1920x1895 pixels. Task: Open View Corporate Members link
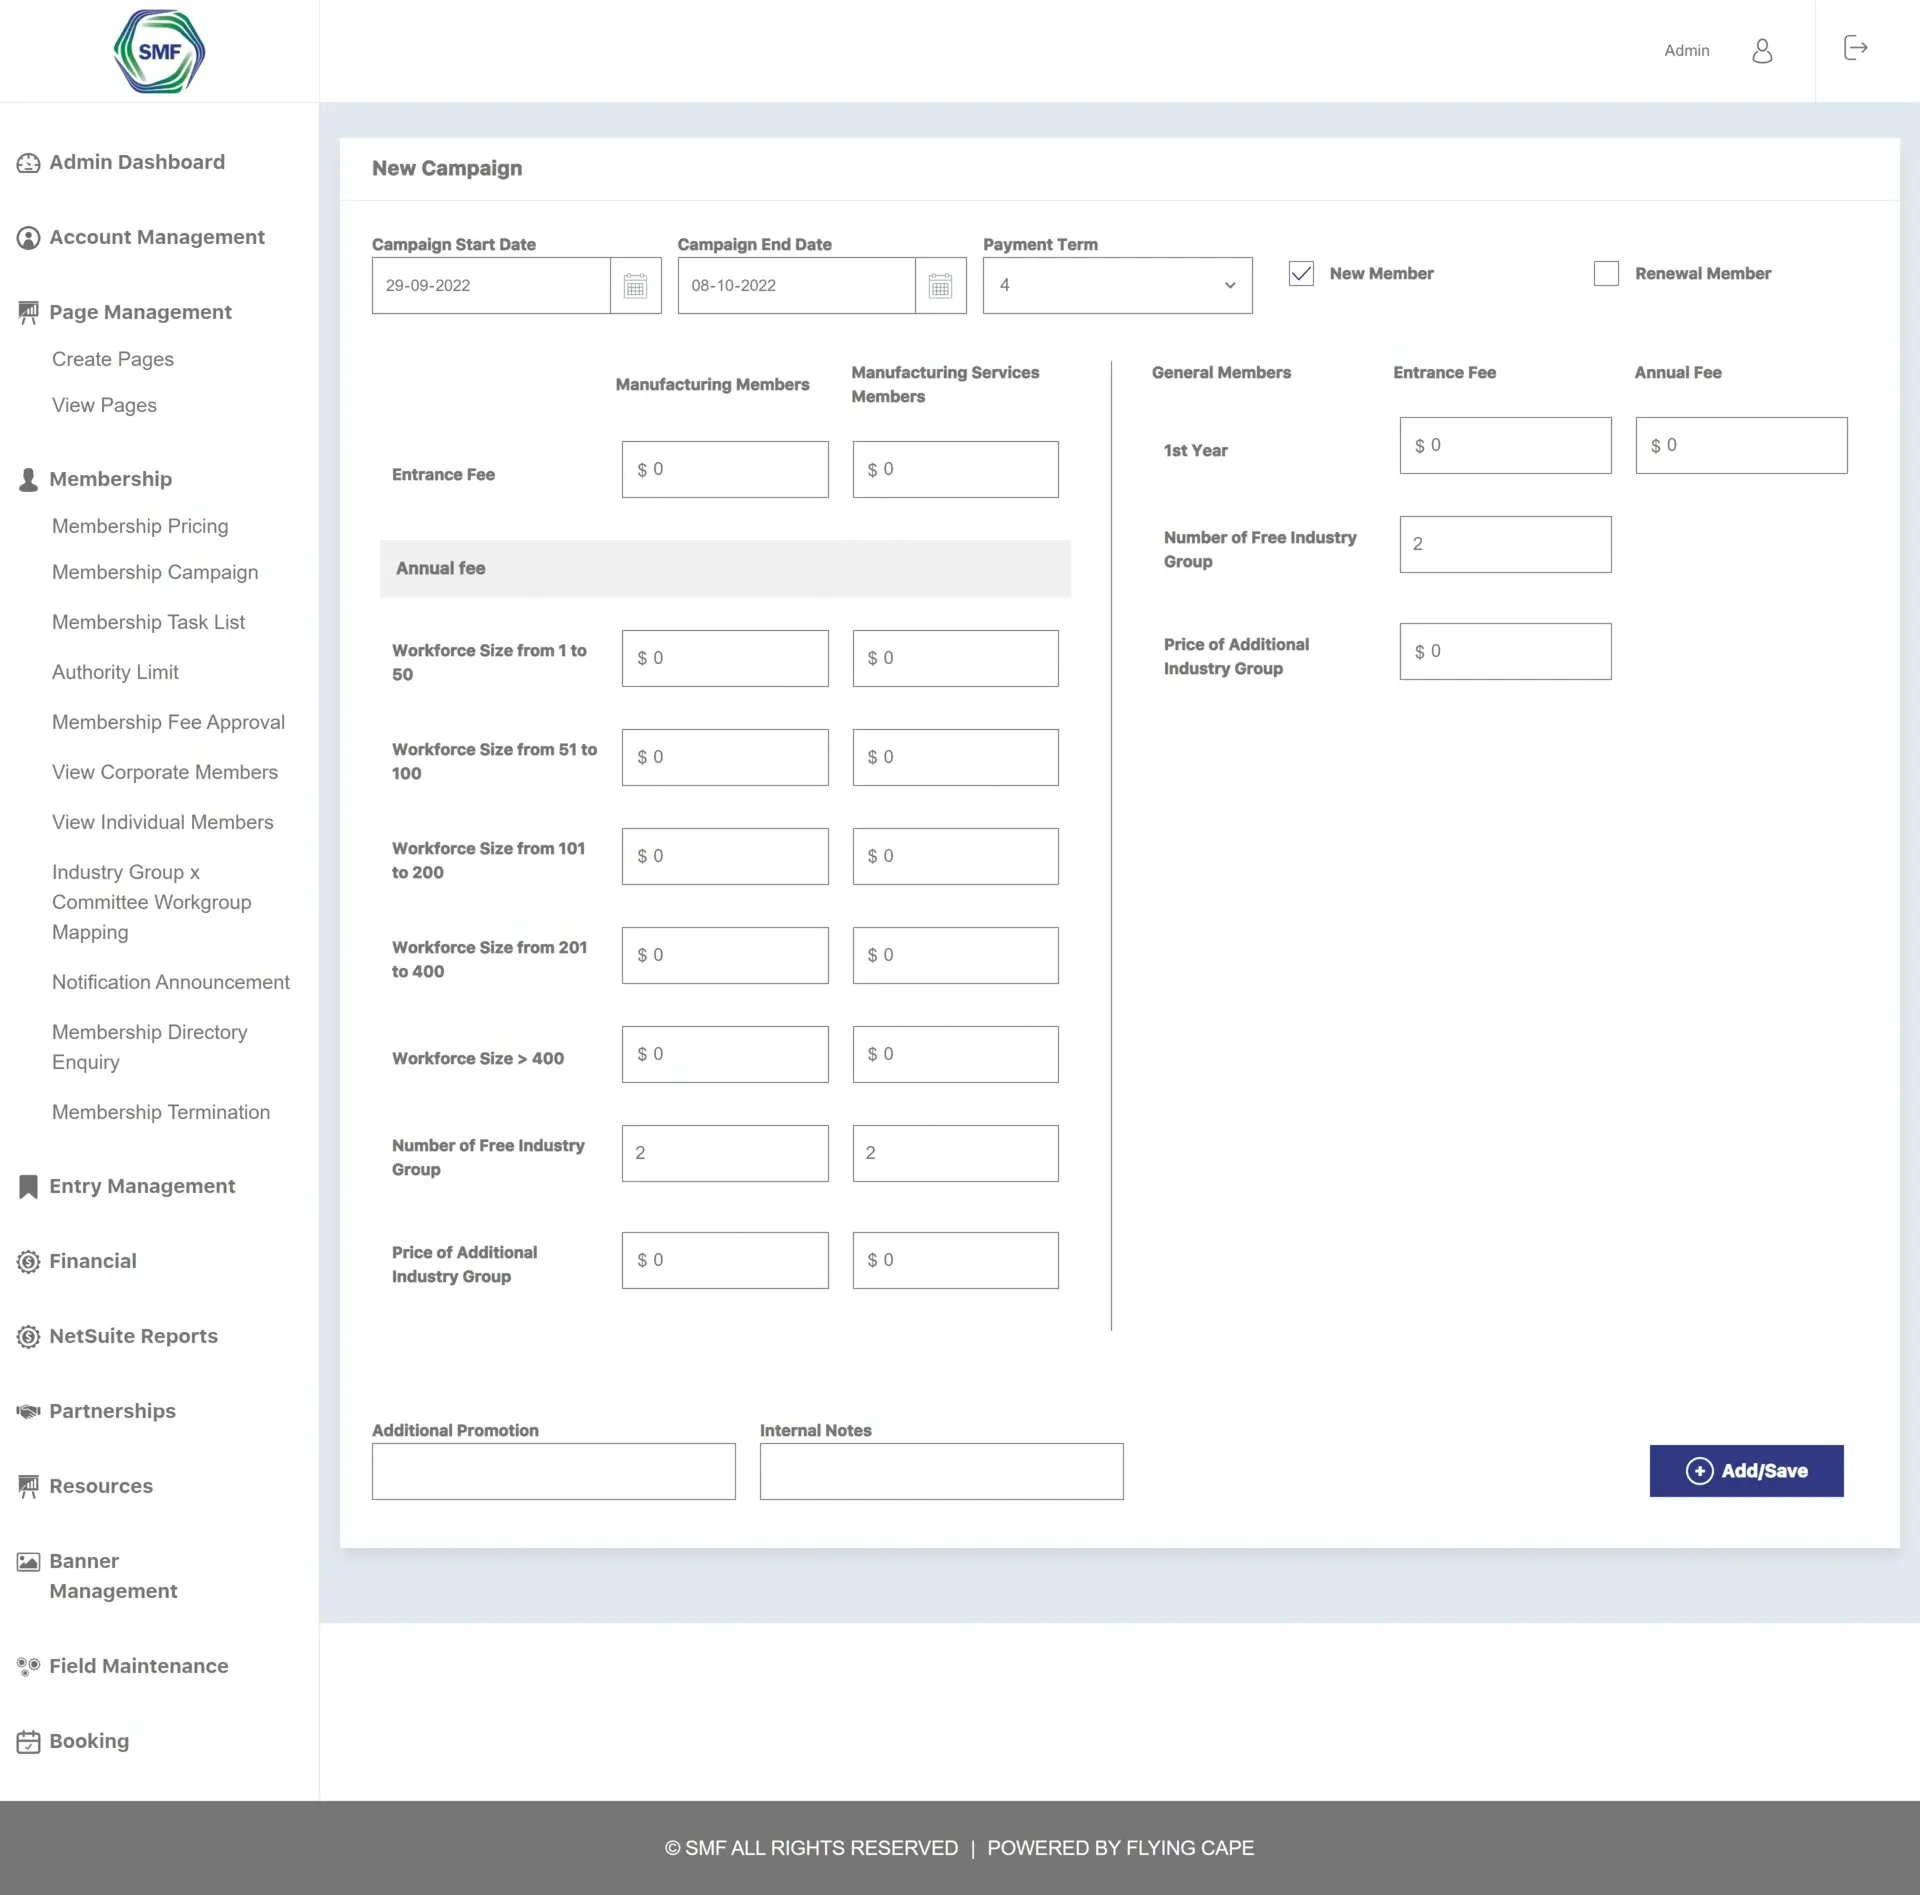tap(164, 772)
